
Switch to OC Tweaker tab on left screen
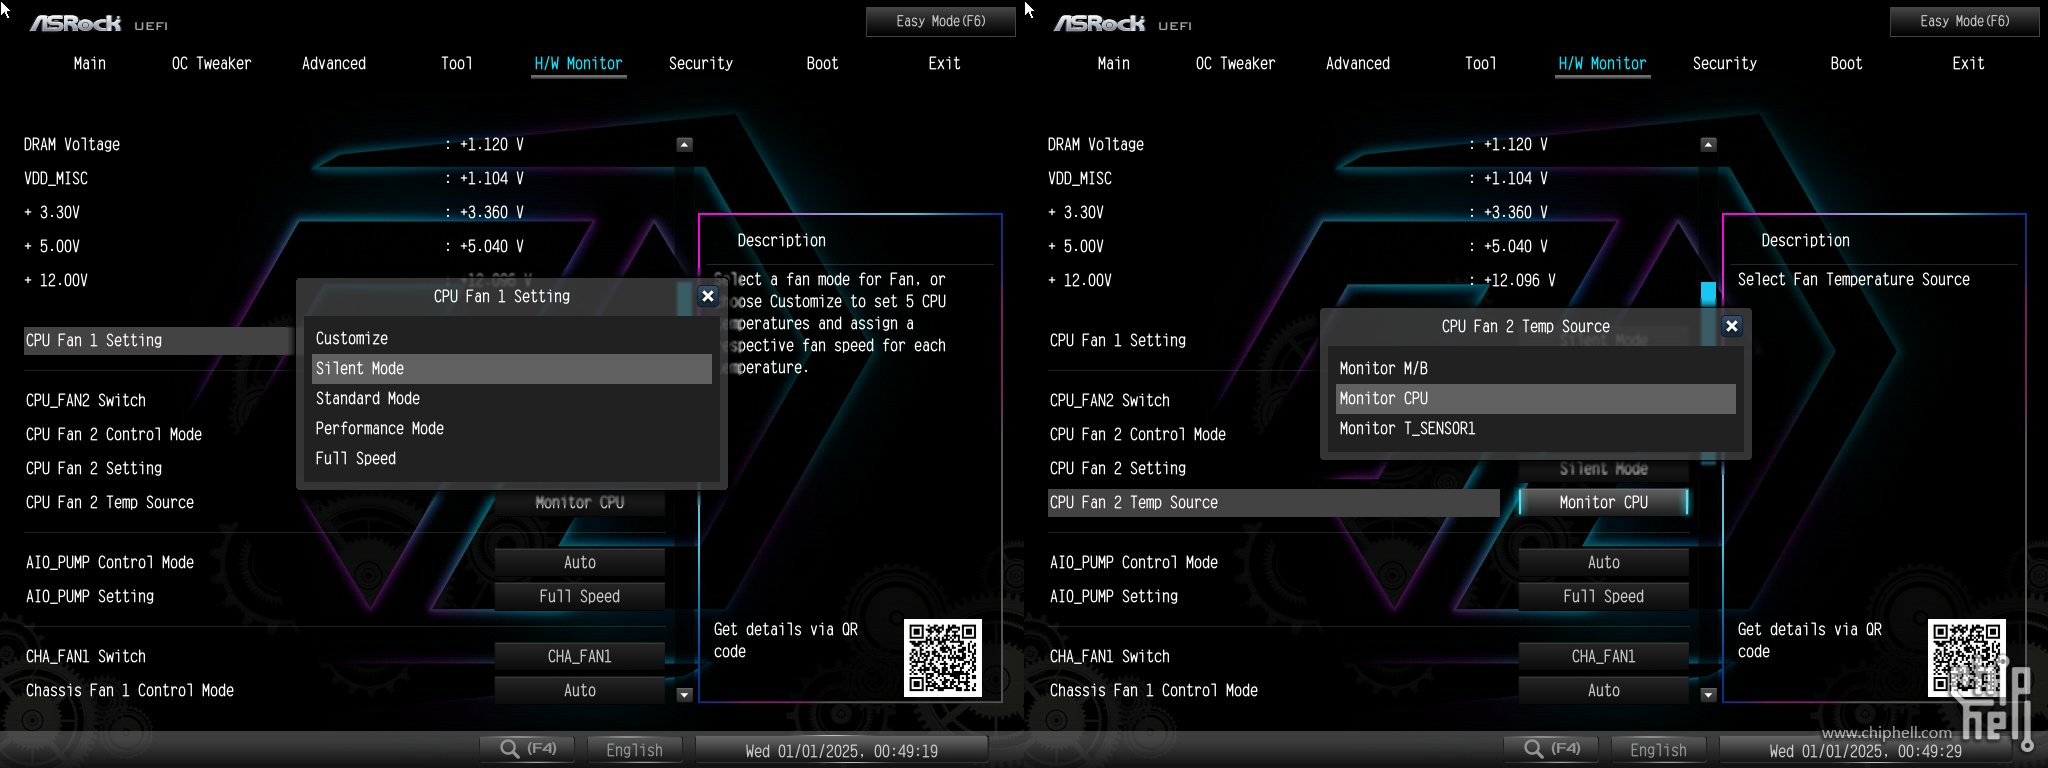[x=211, y=64]
